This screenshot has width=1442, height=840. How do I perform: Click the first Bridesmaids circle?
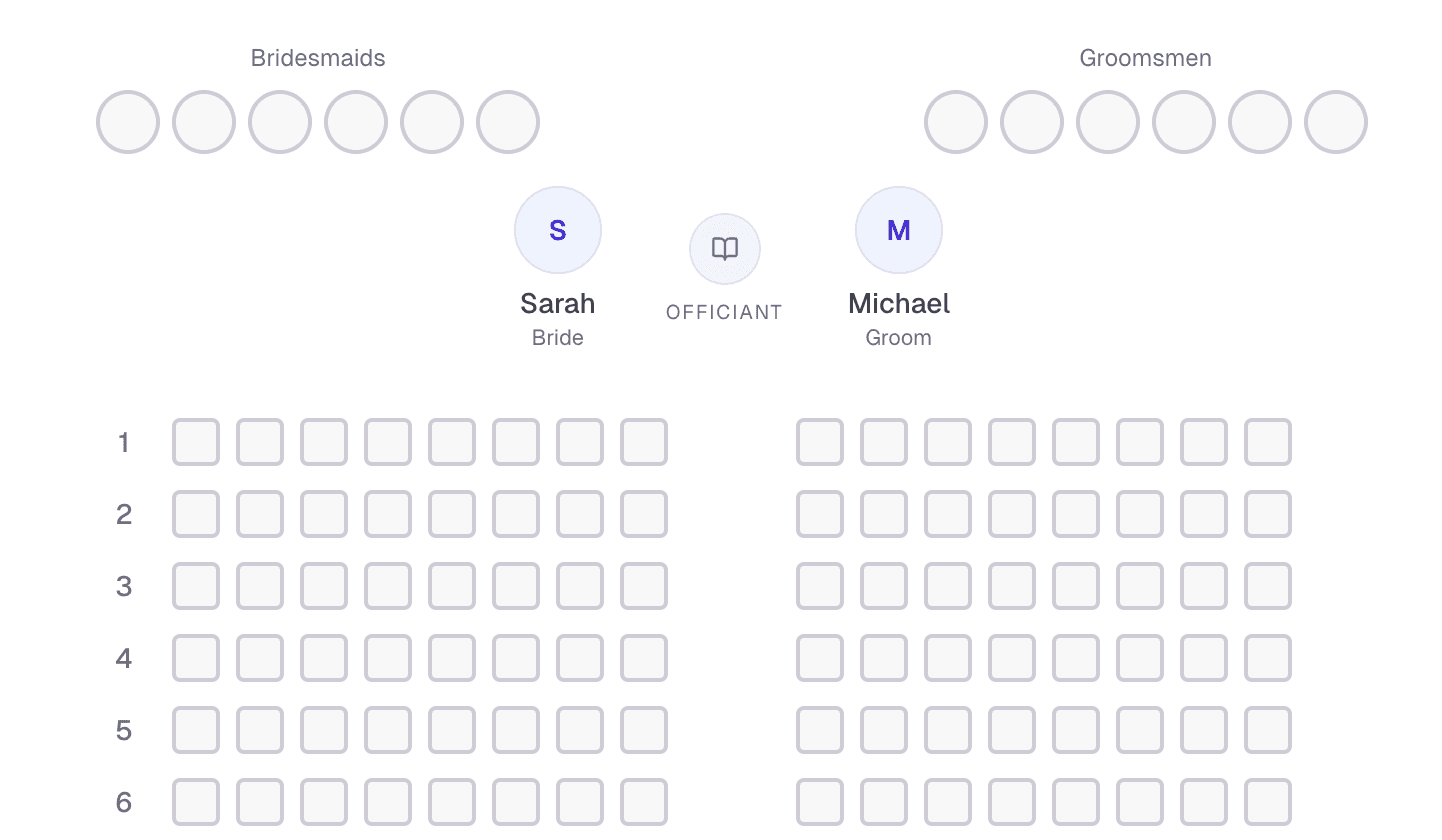click(x=127, y=121)
